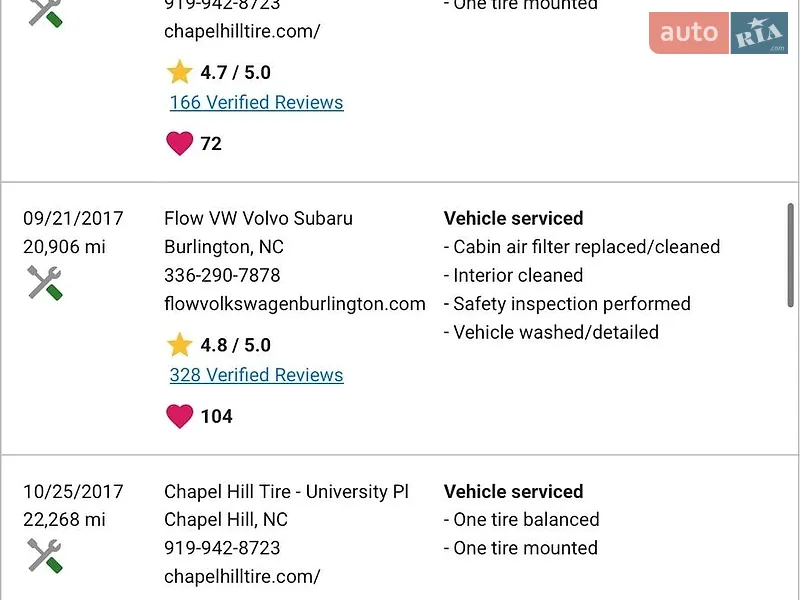Viewport: 800px width, 600px height.
Task: Click the gold star beside 4.7 / 5.0
Action: coord(180,72)
